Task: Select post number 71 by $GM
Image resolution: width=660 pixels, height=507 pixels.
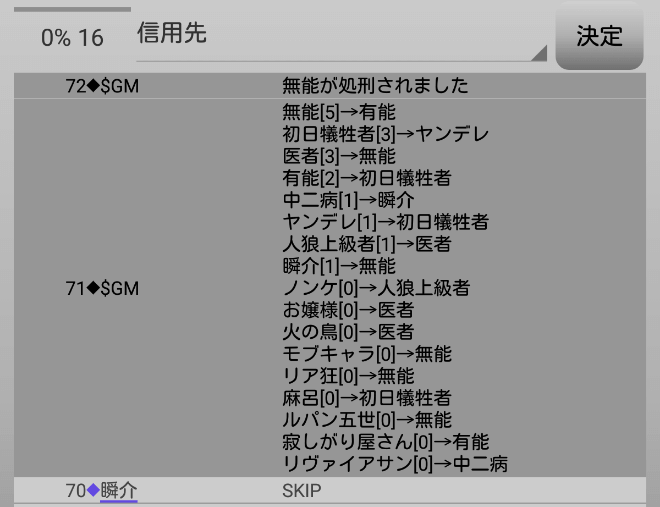Action: 102,288
